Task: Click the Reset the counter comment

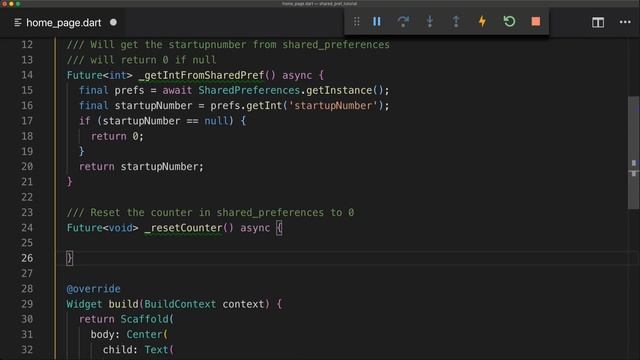Action: pos(210,213)
